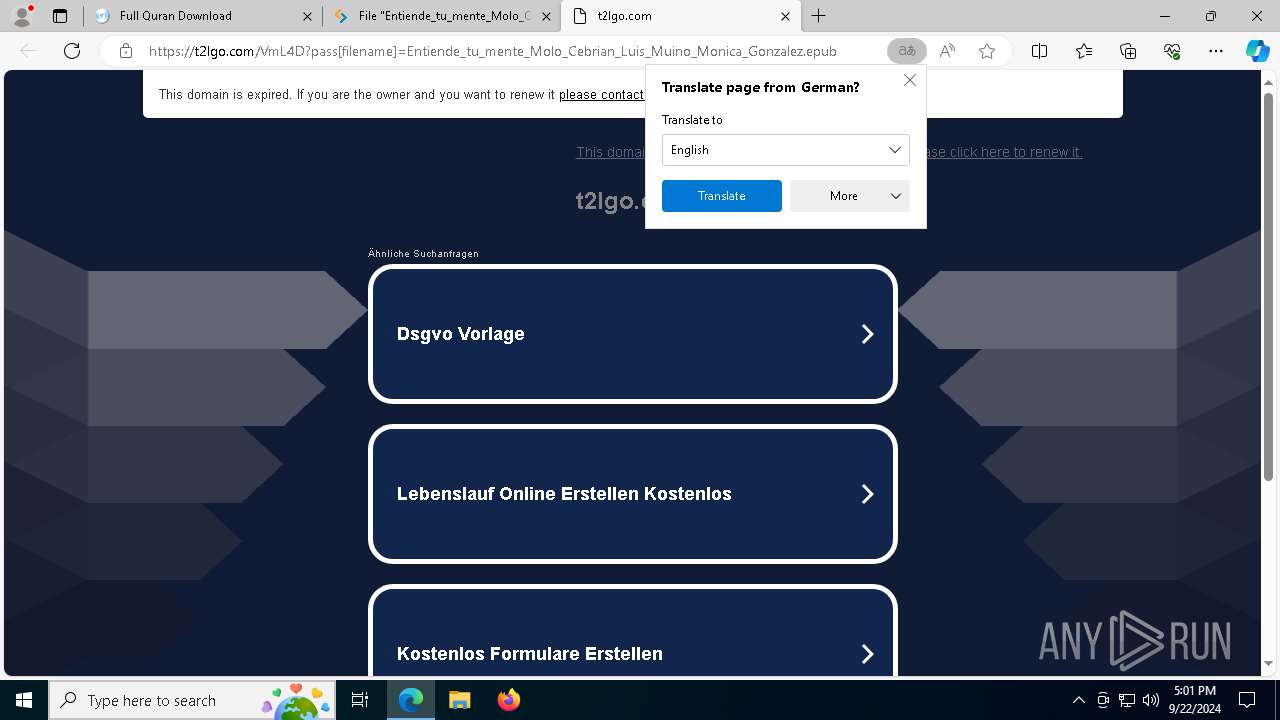Click arrow chevron on Kostenlos Formulare card
The width and height of the screenshot is (1280, 720).
tap(867, 654)
